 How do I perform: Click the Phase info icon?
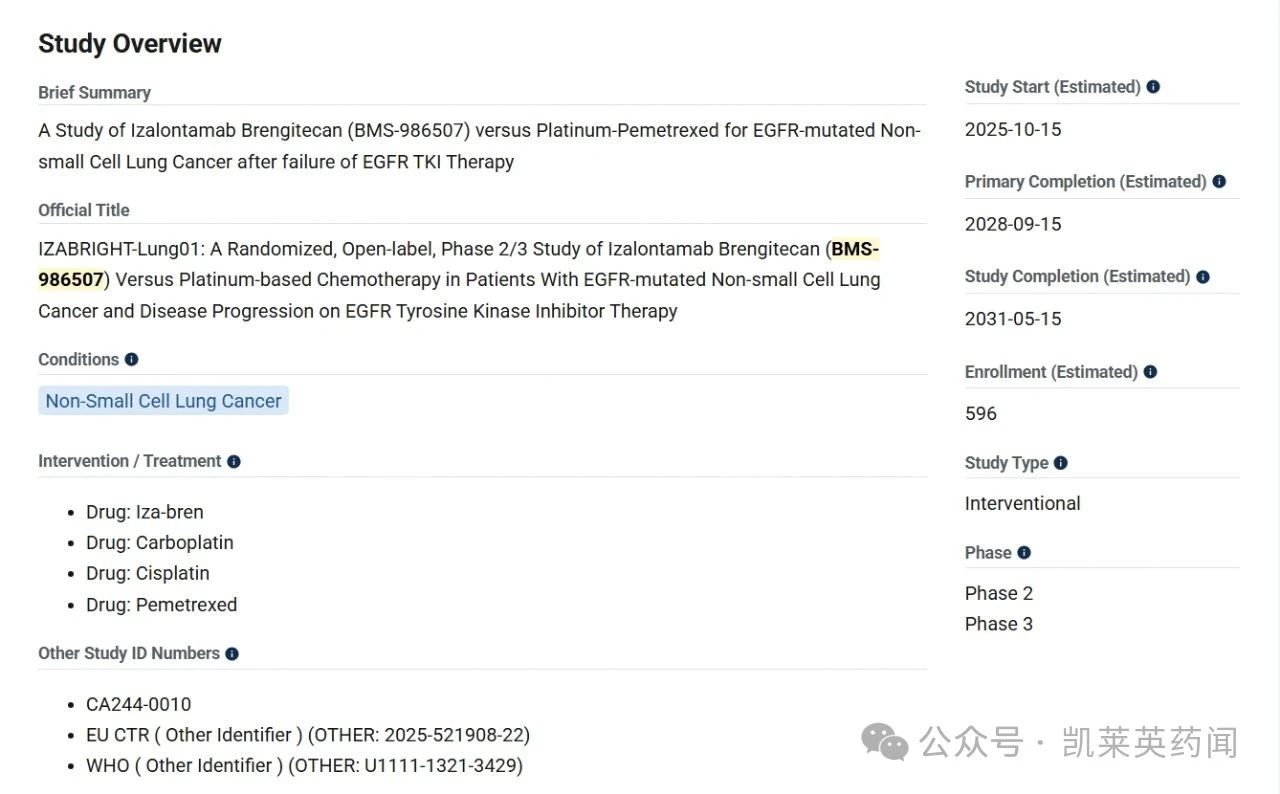(1024, 553)
